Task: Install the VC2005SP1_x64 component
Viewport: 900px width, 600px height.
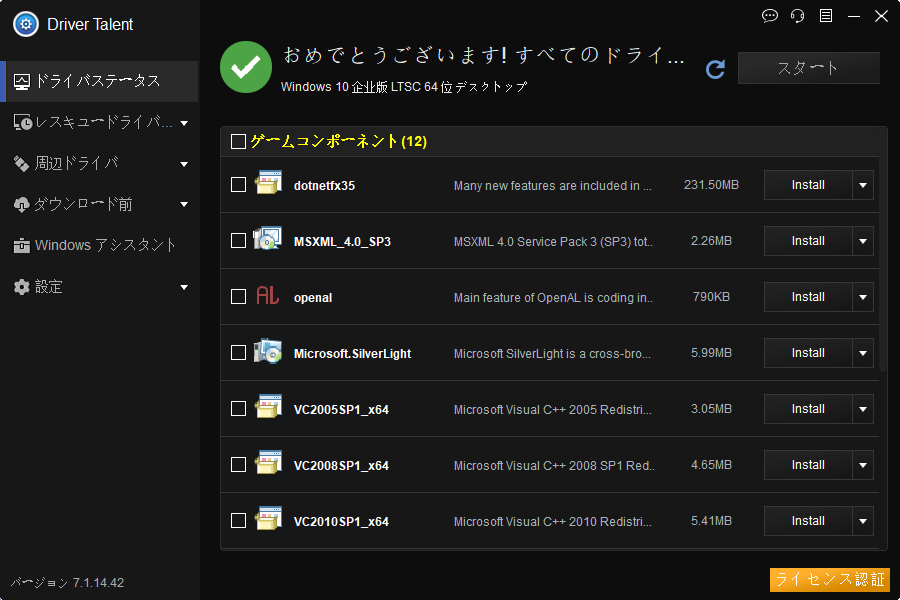Action: (x=808, y=409)
